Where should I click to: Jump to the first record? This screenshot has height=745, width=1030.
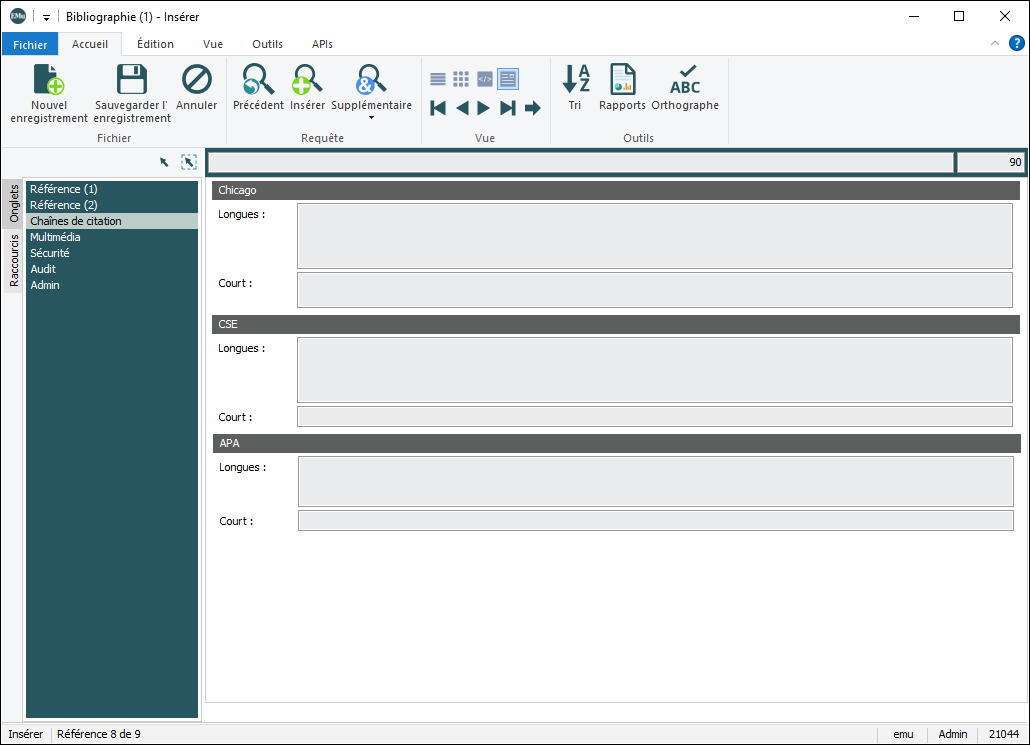click(438, 108)
